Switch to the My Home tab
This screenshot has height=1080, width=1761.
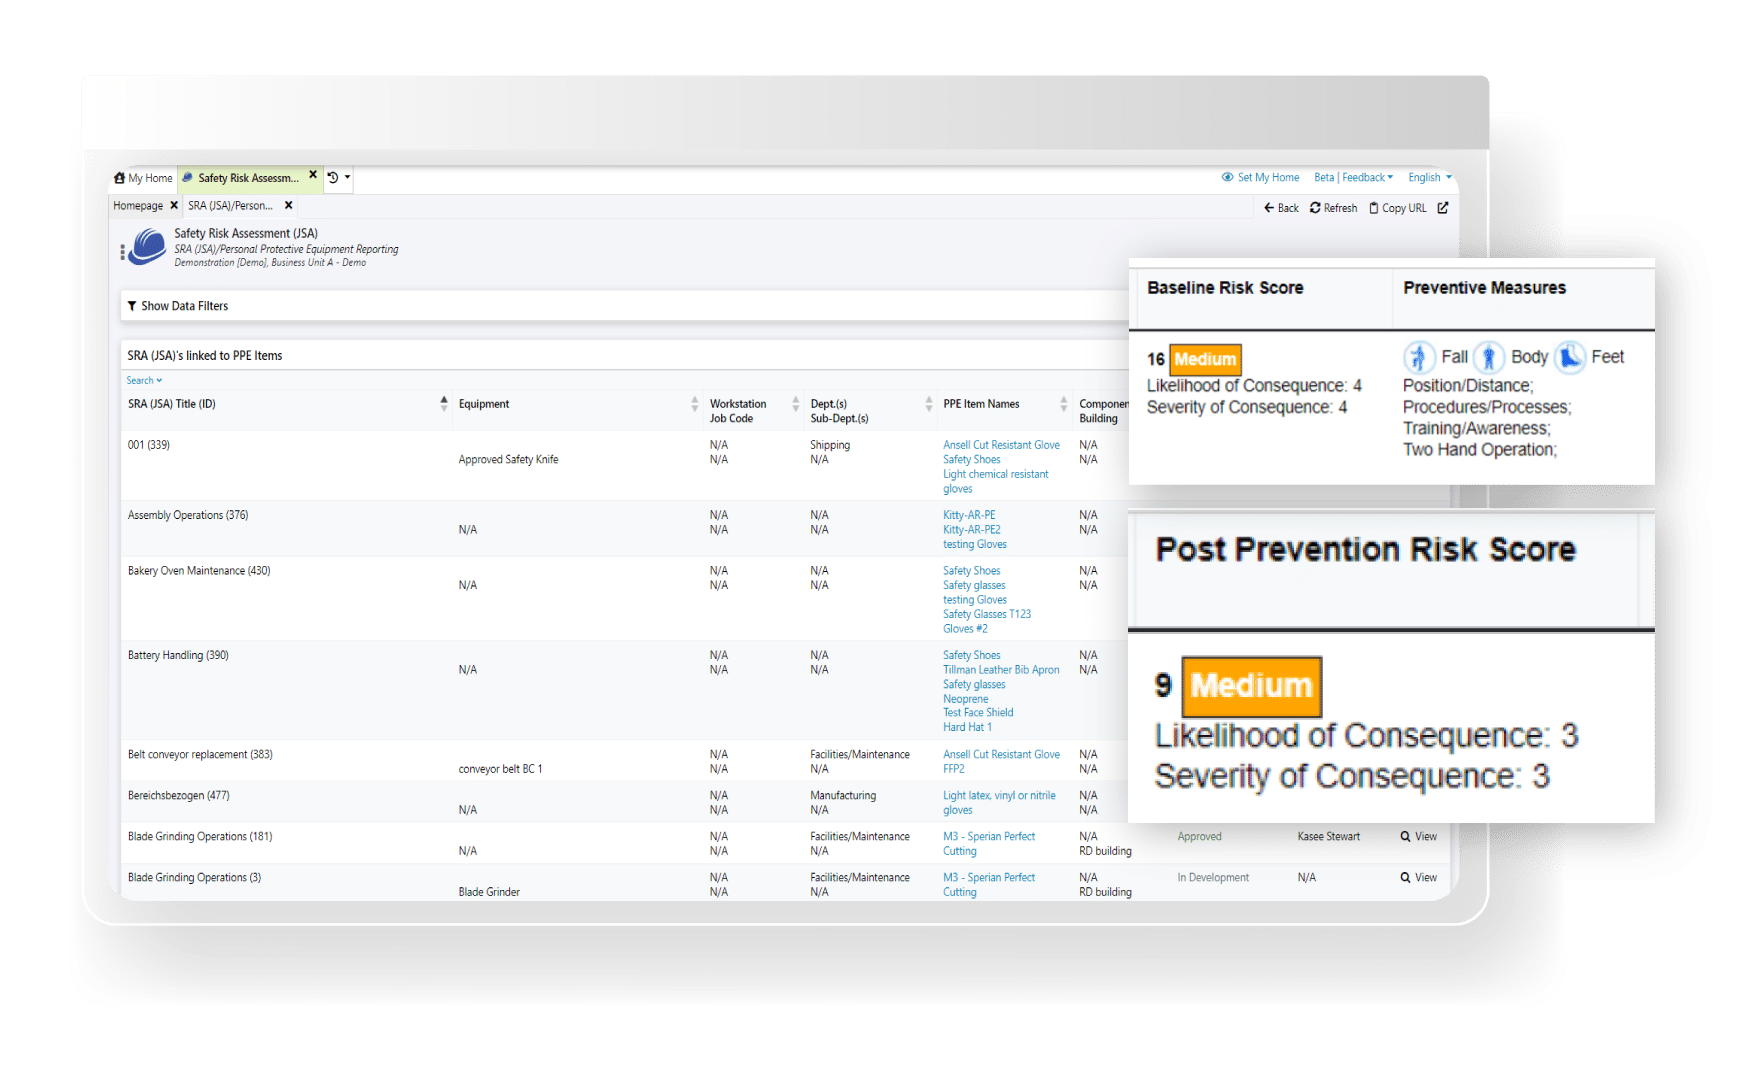click(x=142, y=177)
